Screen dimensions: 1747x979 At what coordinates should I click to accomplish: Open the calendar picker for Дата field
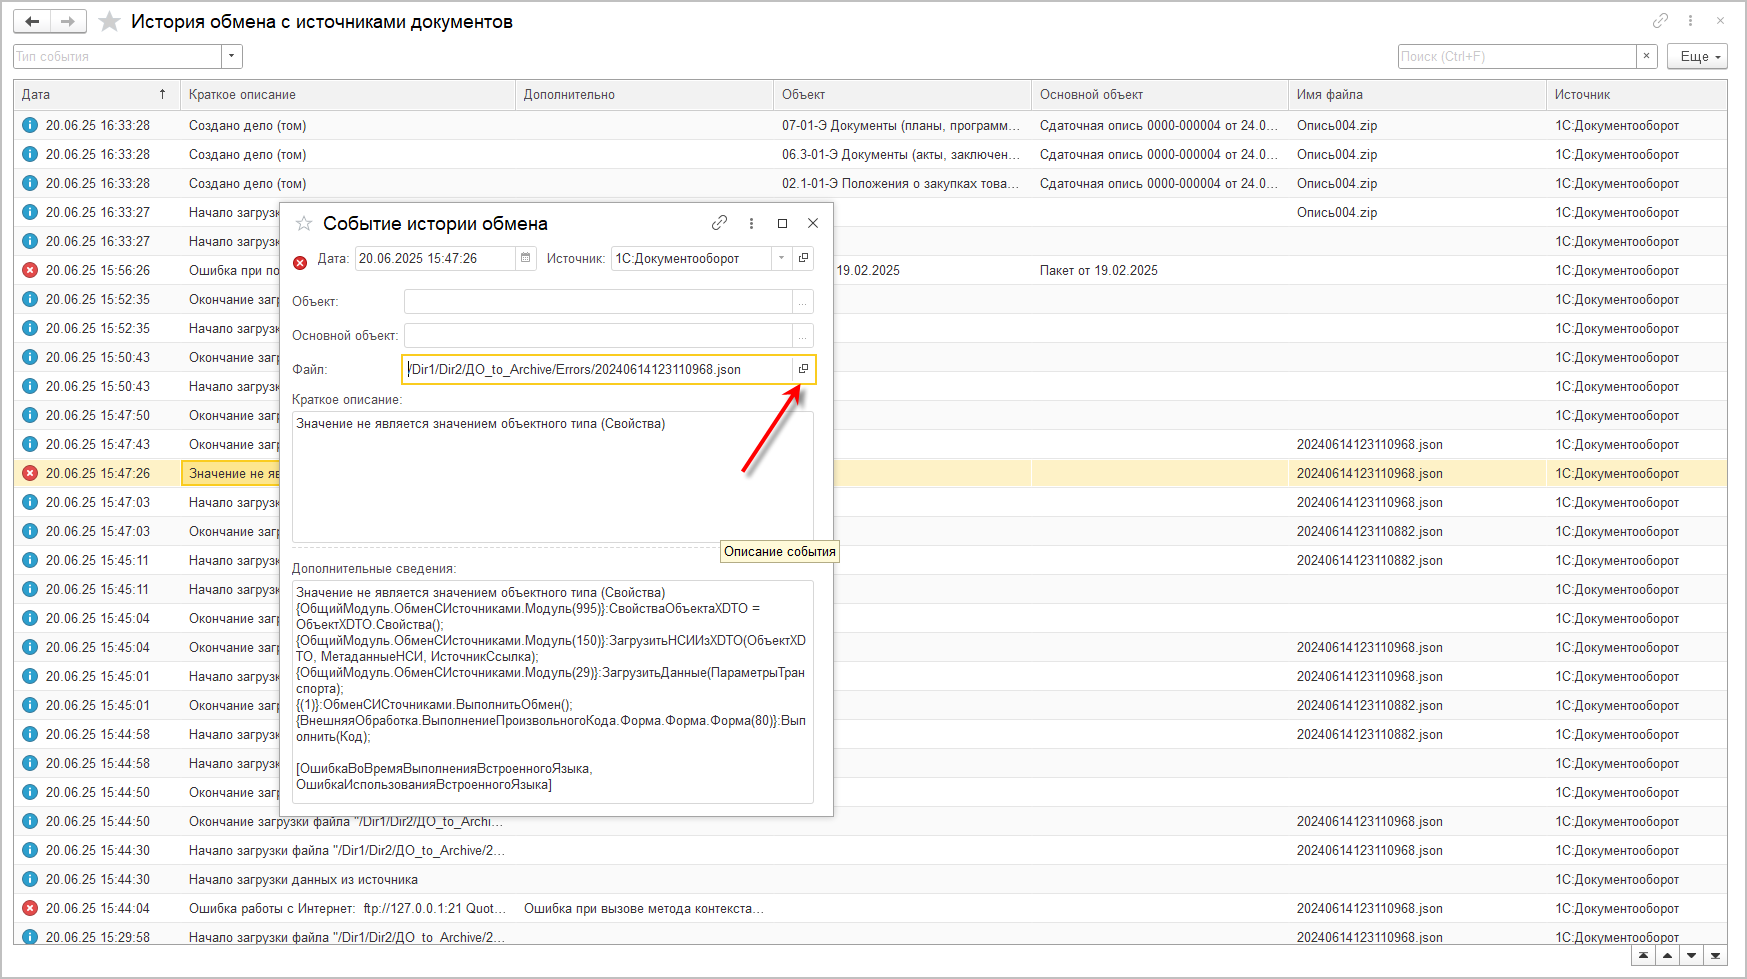526,258
